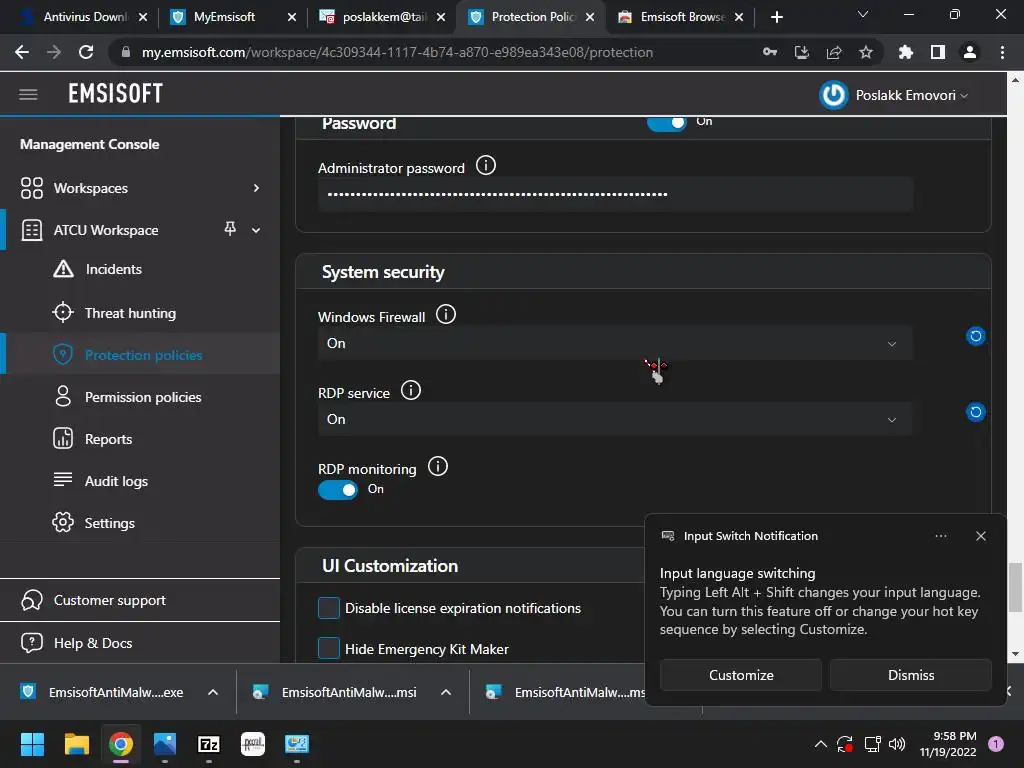Open Incidents warning triangle icon
Image resolution: width=1024 pixels, height=768 pixels.
click(x=63, y=268)
